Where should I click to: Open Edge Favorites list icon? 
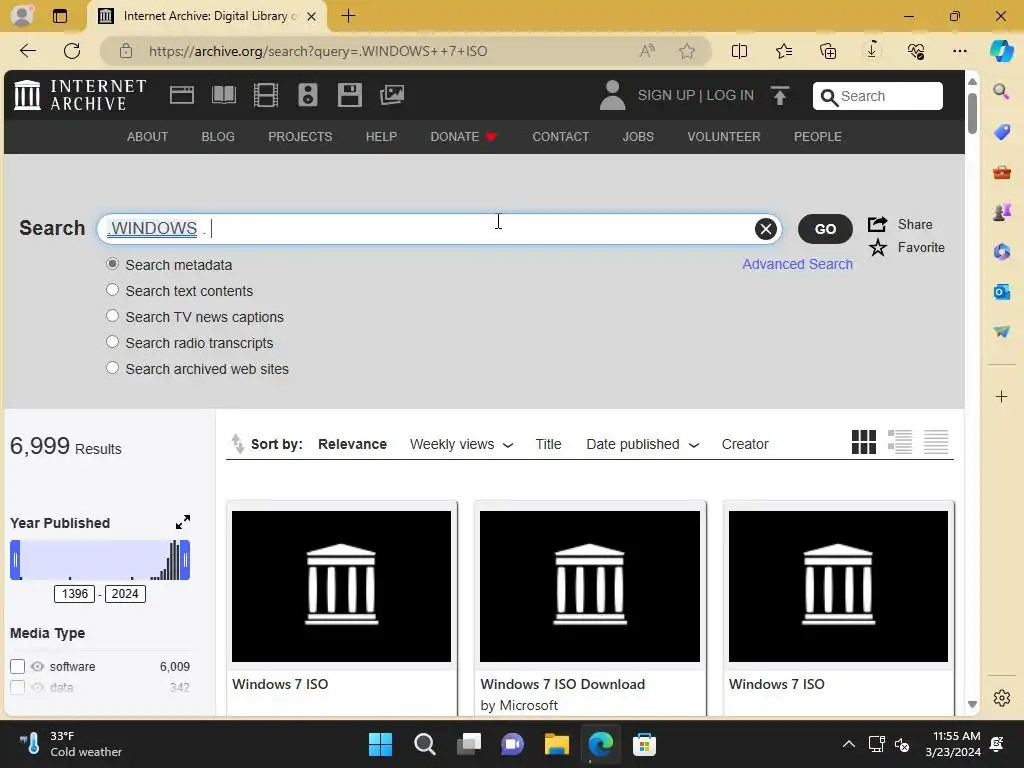pyautogui.click(x=784, y=51)
